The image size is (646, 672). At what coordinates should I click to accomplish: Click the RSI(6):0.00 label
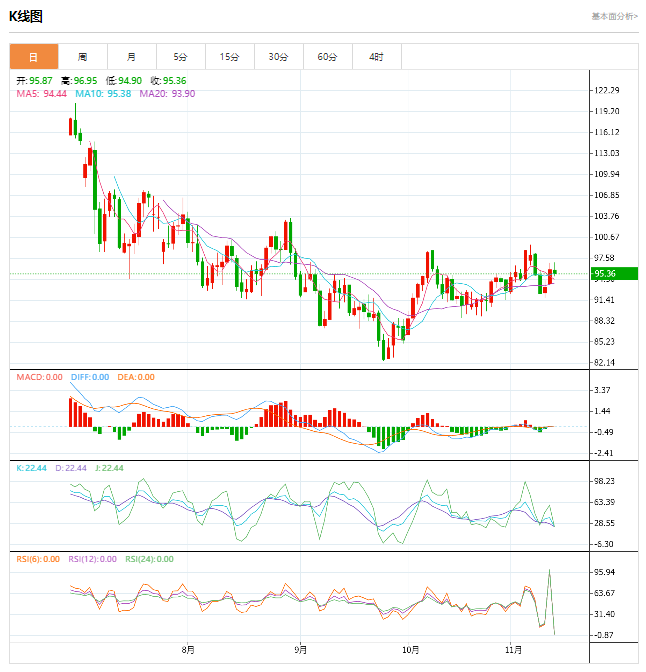(x=38, y=559)
